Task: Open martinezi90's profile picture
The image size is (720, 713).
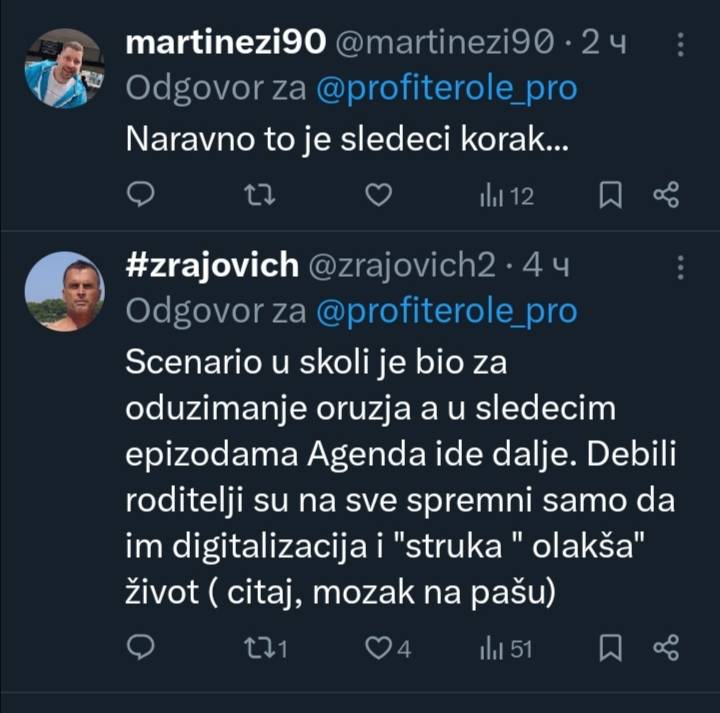Action: click(64, 69)
